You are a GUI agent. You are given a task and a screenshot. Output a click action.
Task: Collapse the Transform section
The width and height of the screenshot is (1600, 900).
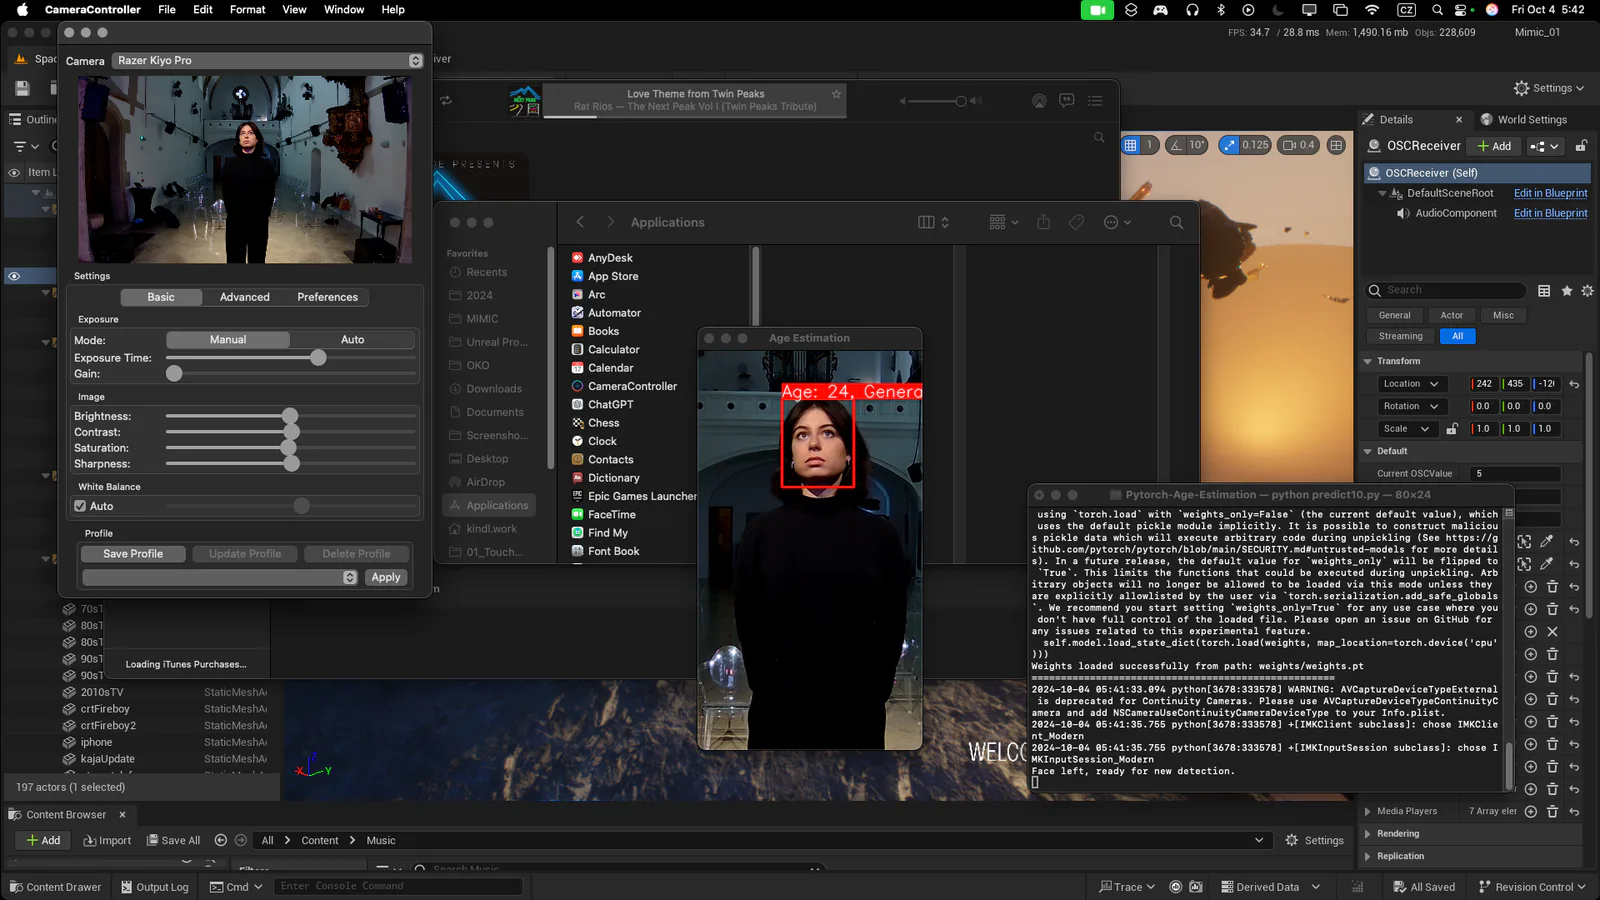tap(1368, 361)
